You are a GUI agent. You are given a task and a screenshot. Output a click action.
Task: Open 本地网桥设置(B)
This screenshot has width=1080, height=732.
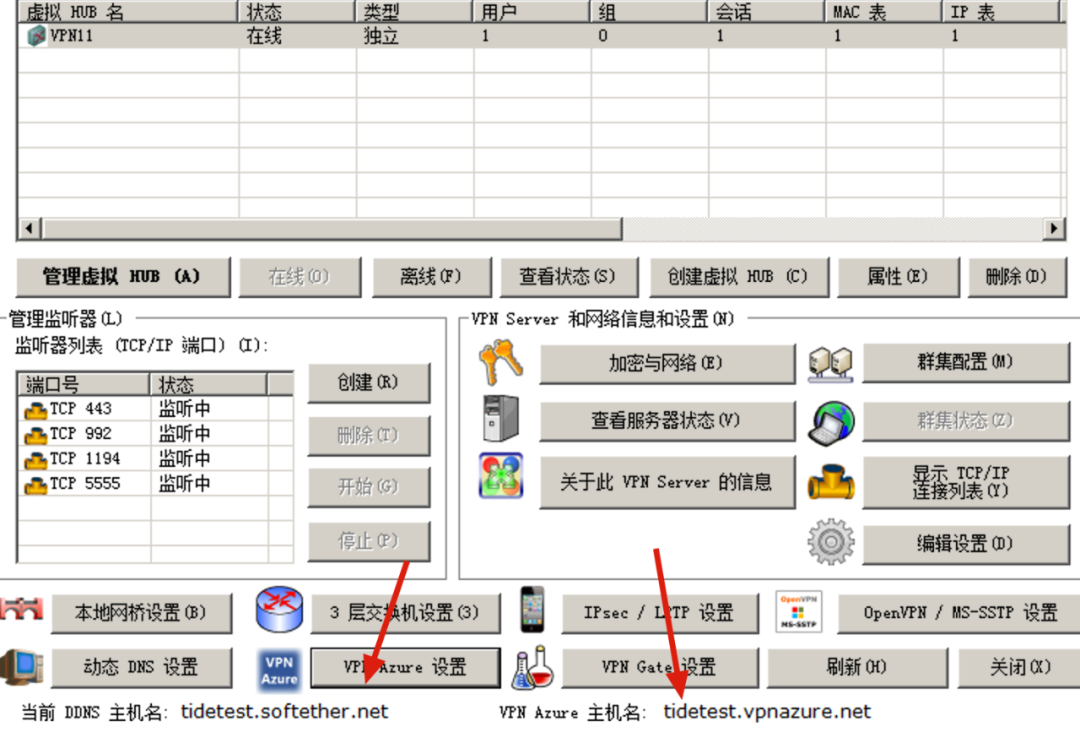point(141,613)
